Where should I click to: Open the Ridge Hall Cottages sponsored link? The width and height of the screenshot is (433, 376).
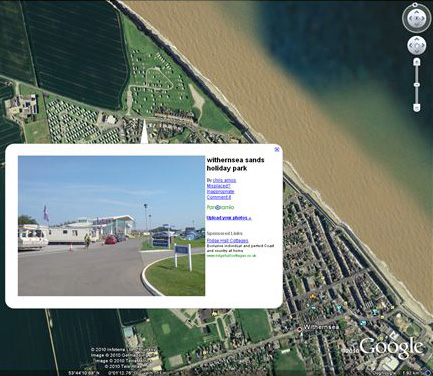coord(228,240)
